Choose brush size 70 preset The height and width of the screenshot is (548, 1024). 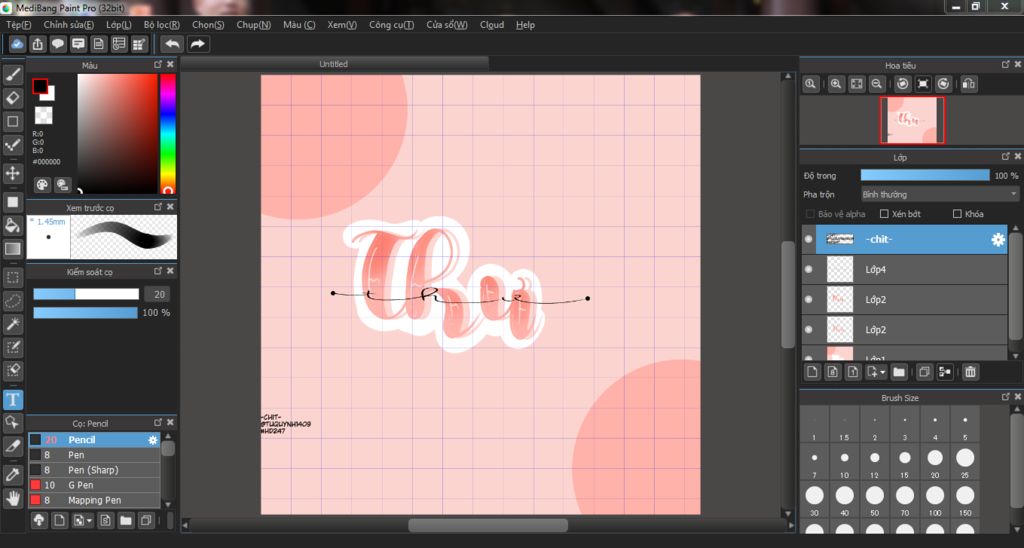[x=904, y=499]
